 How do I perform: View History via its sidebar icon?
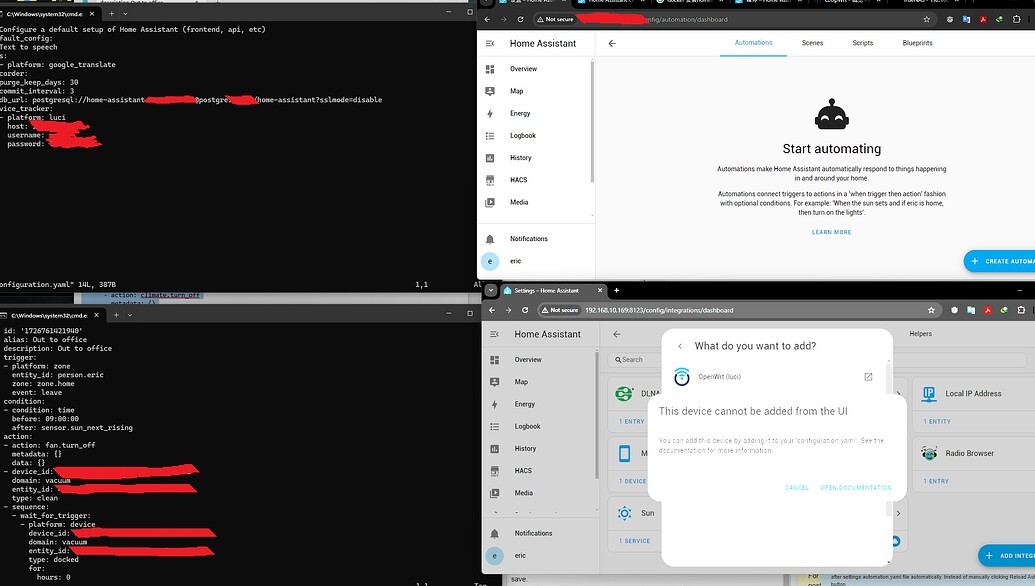tap(495, 448)
